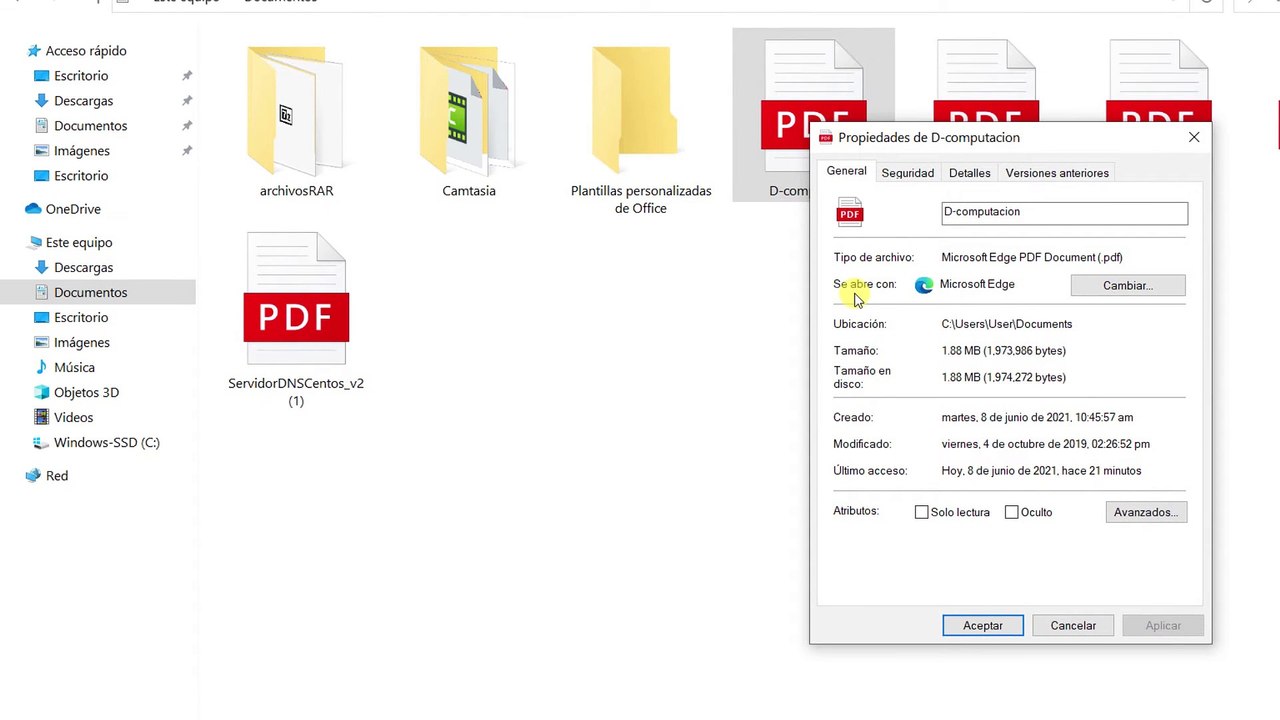Select the ServidorDNSCentos_v2 (1) PDF file icon
Image resolution: width=1280 pixels, height=720 pixels.
296,300
